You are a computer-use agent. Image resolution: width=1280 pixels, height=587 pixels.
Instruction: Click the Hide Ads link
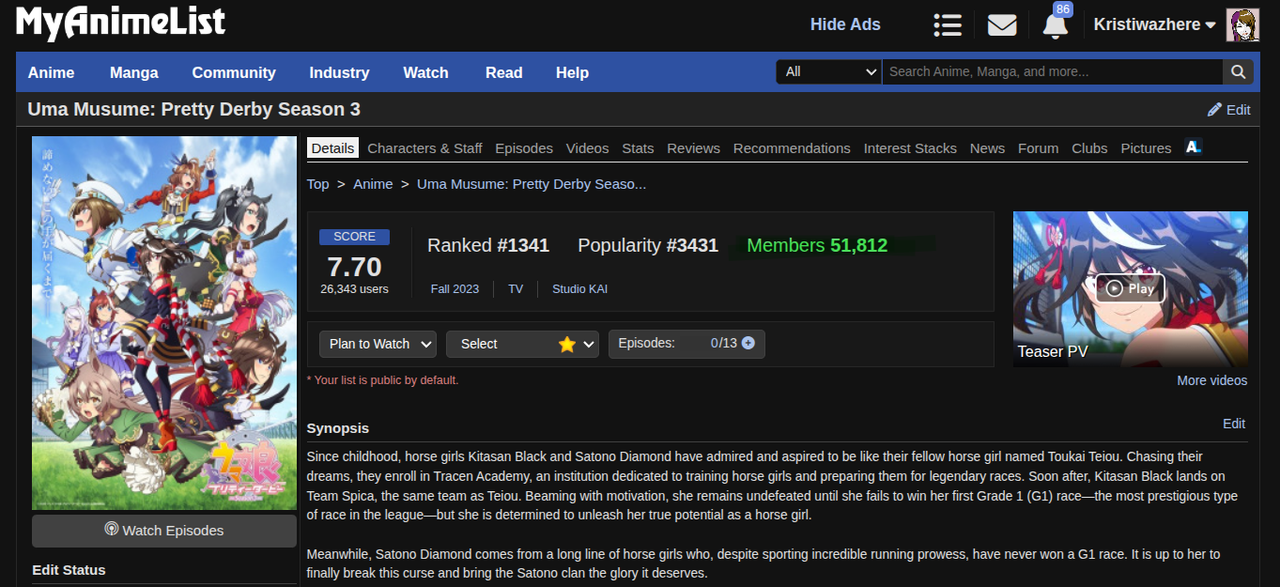[x=845, y=25]
